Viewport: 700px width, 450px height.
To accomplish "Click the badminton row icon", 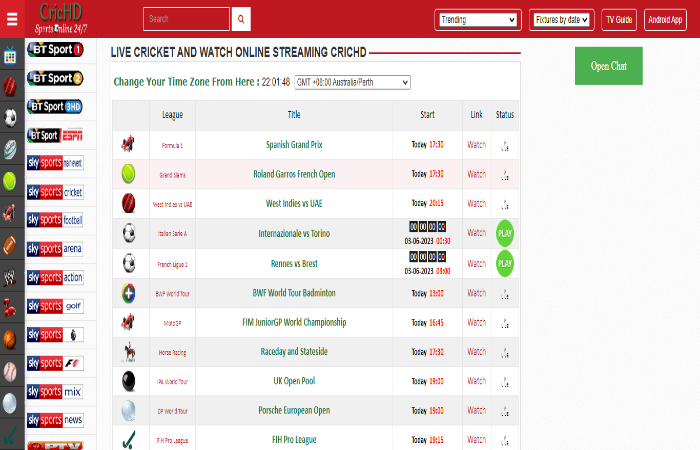I will pyautogui.click(x=129, y=293).
